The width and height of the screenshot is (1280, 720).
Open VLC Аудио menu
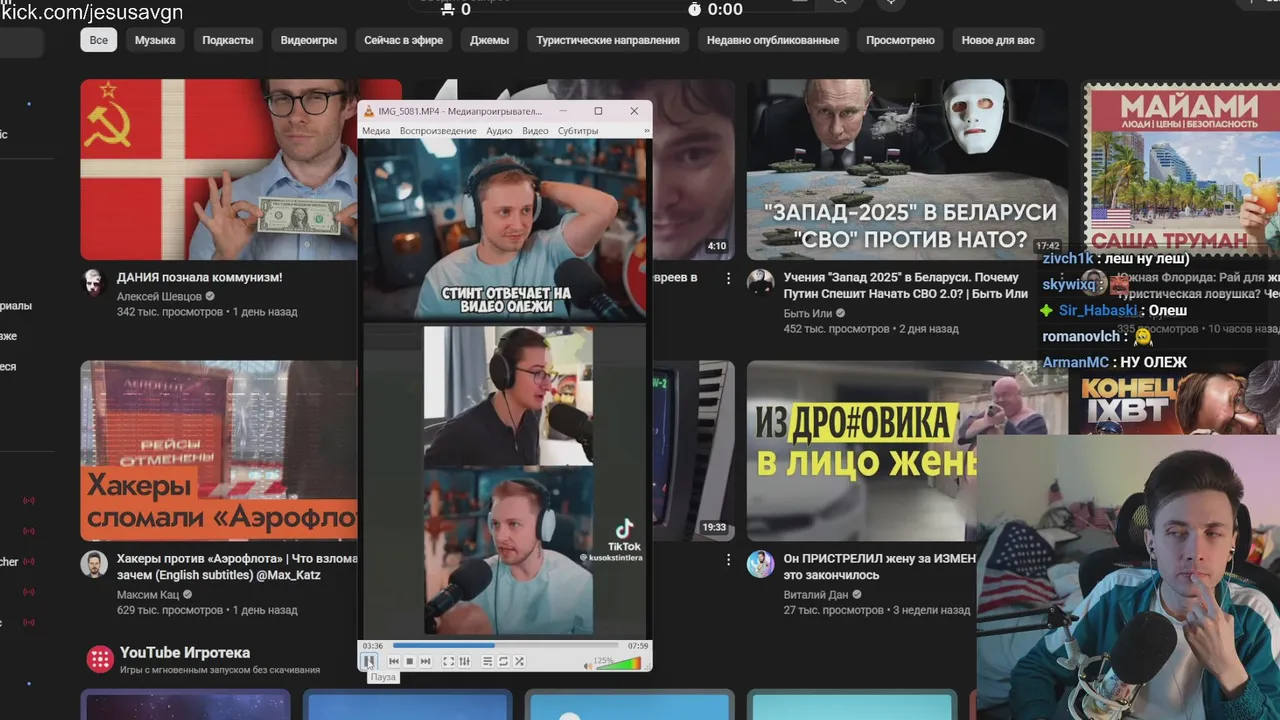point(499,131)
